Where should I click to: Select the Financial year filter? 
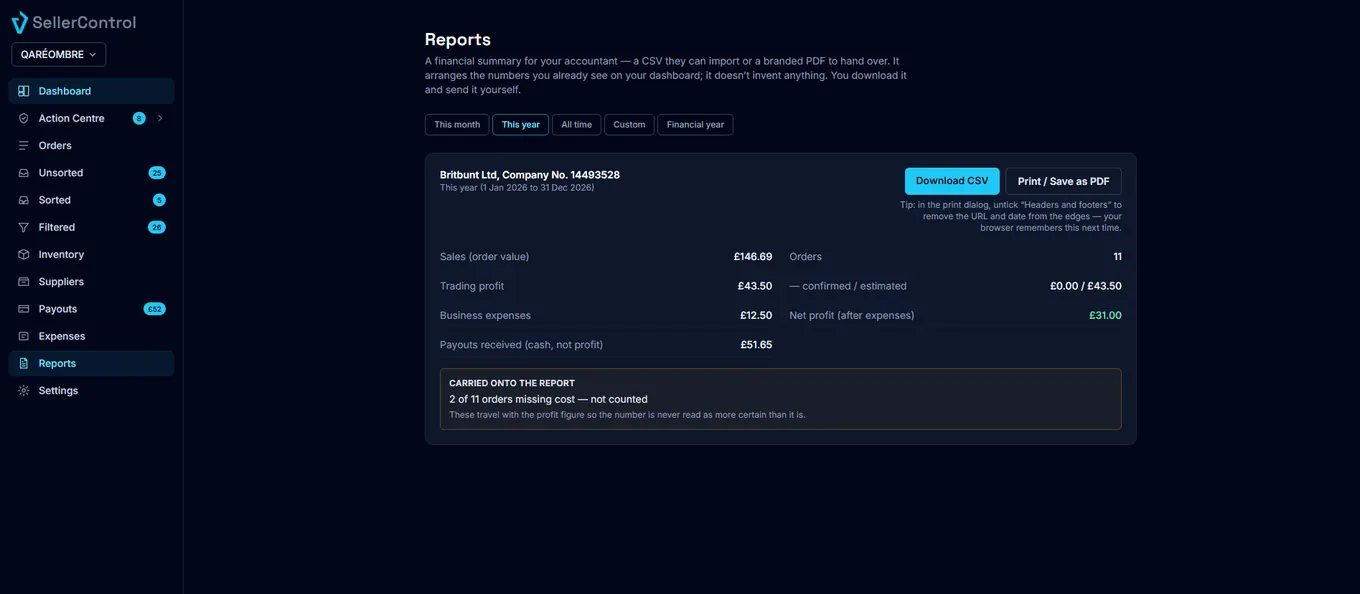pos(695,125)
